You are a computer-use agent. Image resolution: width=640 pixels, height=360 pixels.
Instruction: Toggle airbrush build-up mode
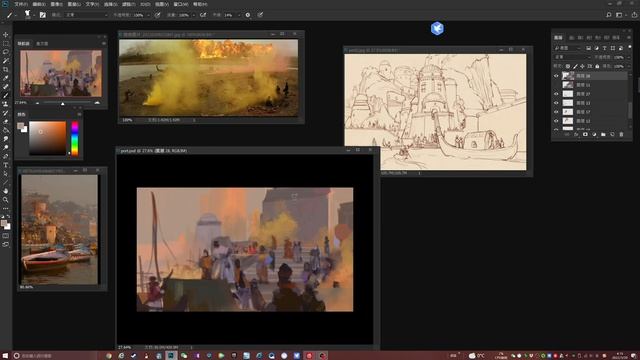click(x=203, y=15)
